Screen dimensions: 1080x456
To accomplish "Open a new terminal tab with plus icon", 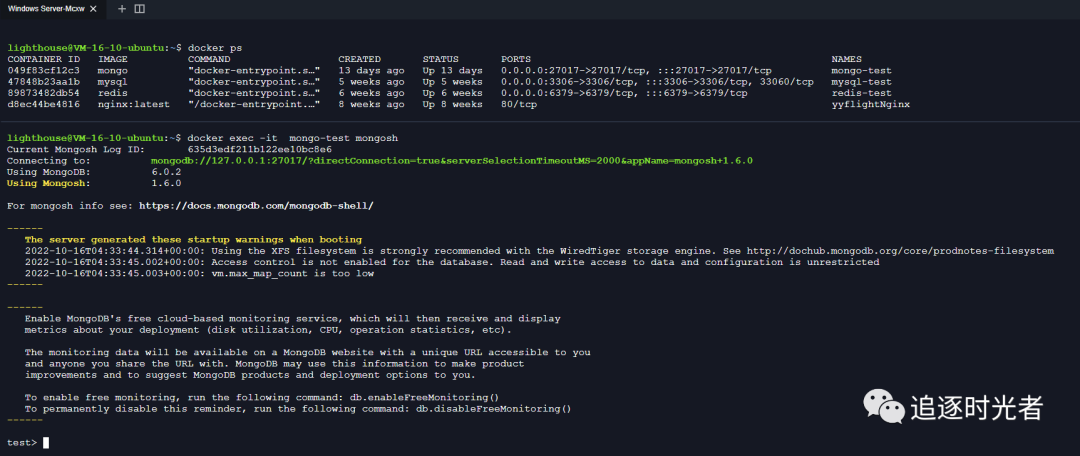I will tap(122, 9).
